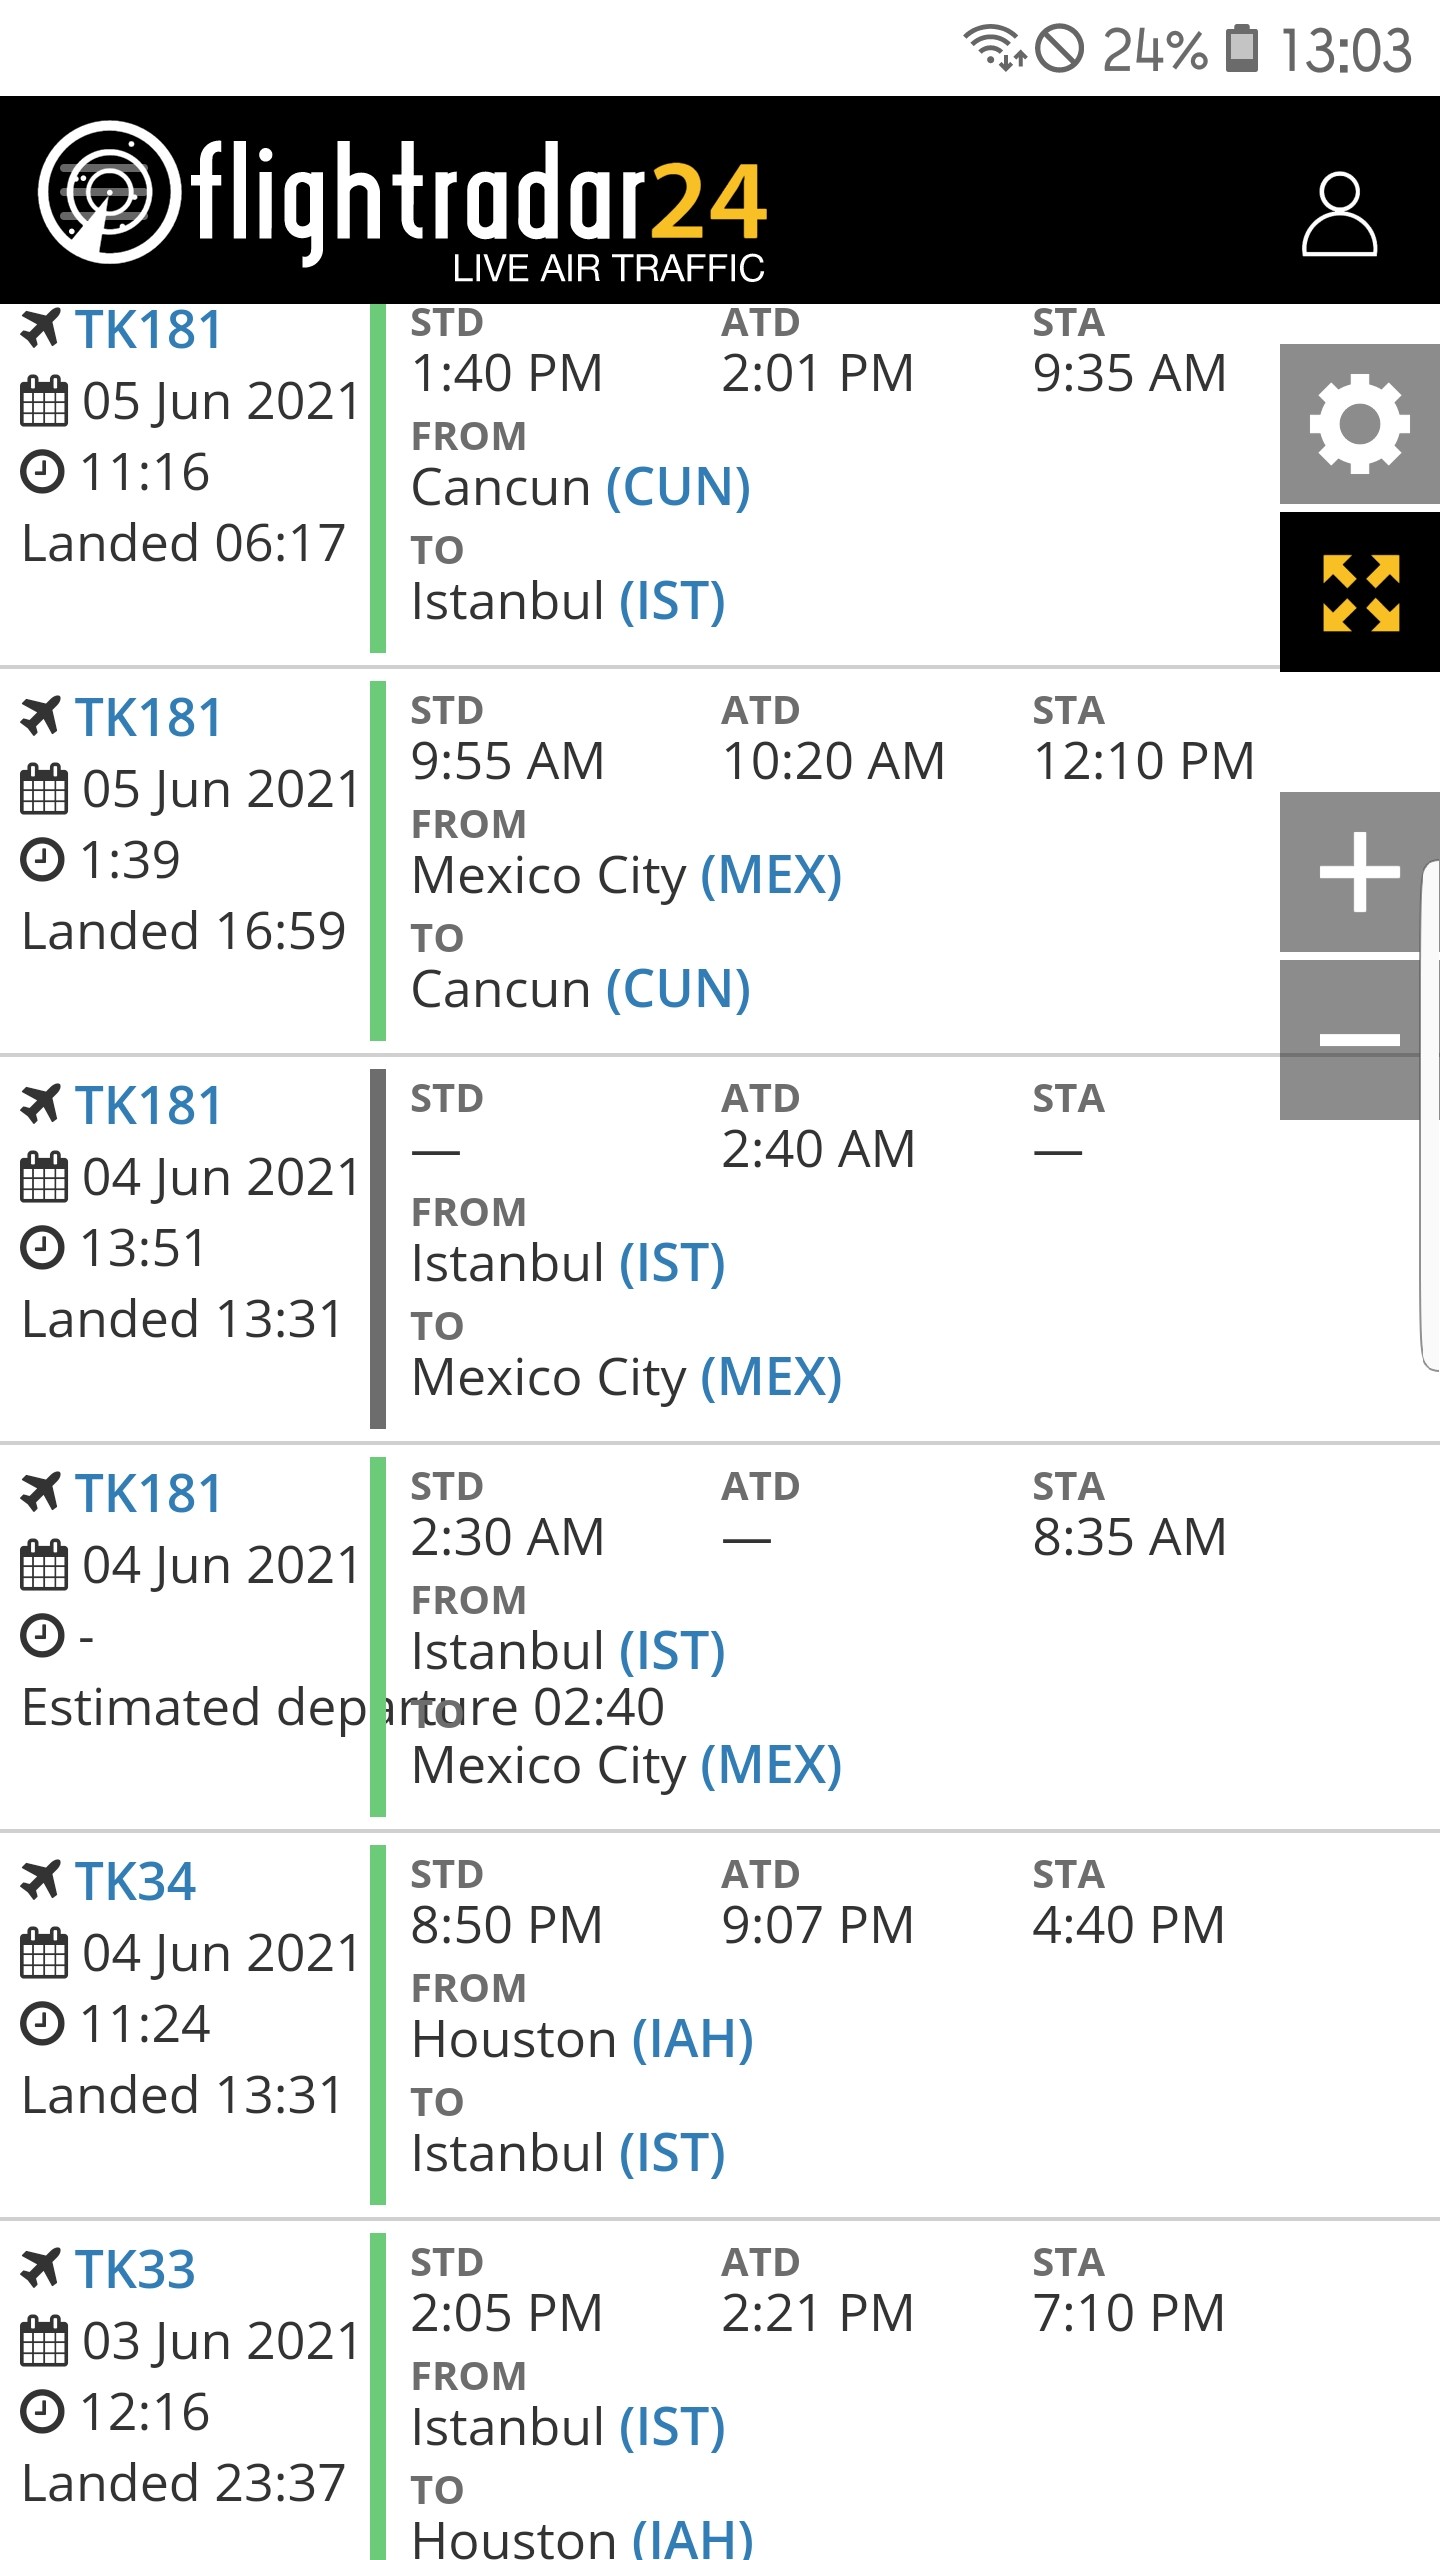Open Mexico City (MEX) from 9:55 AM flight
1440x2560 pixels.
click(x=627, y=876)
